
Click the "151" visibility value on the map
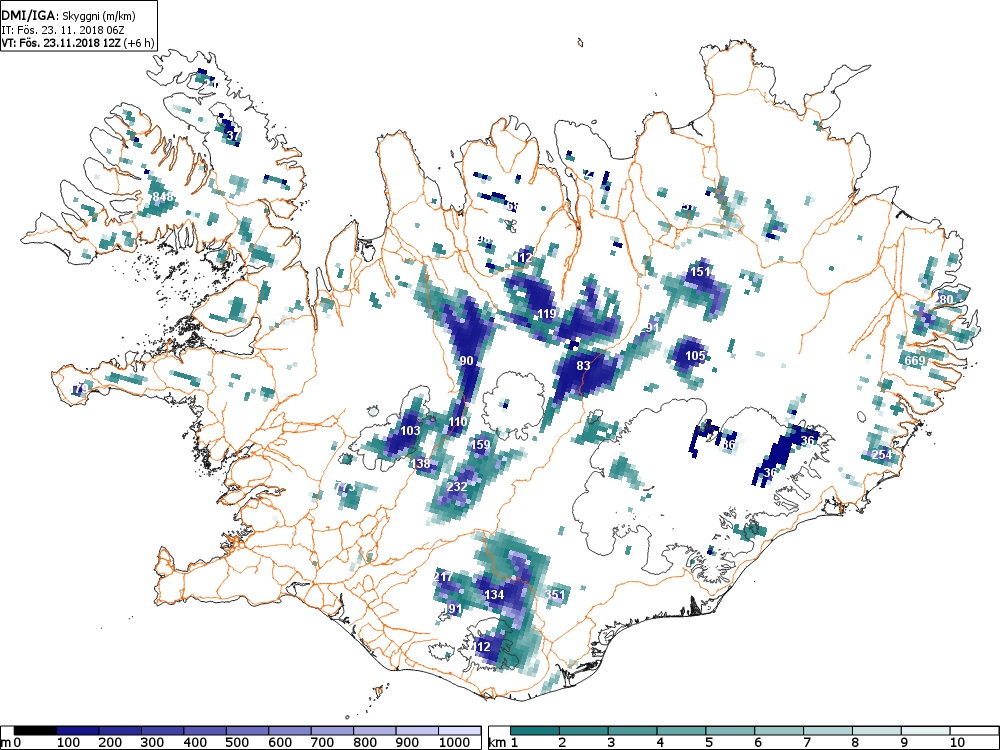(x=701, y=272)
